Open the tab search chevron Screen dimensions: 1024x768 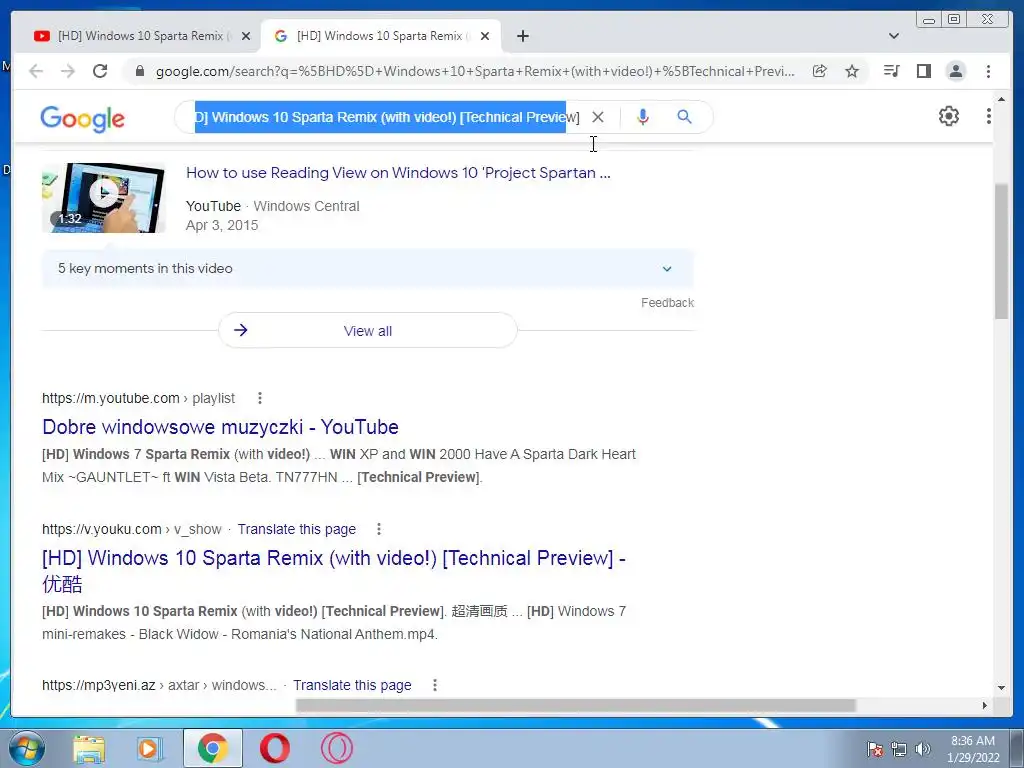[893, 36]
